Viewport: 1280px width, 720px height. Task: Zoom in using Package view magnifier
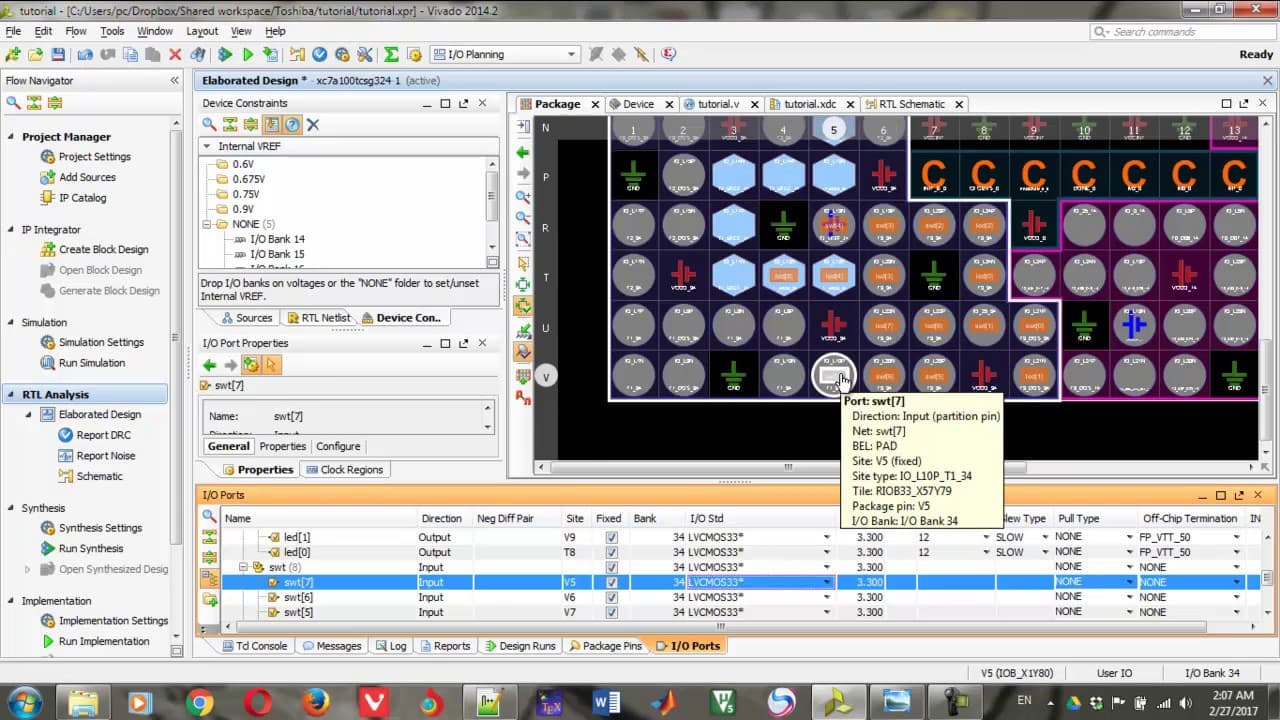(522, 197)
